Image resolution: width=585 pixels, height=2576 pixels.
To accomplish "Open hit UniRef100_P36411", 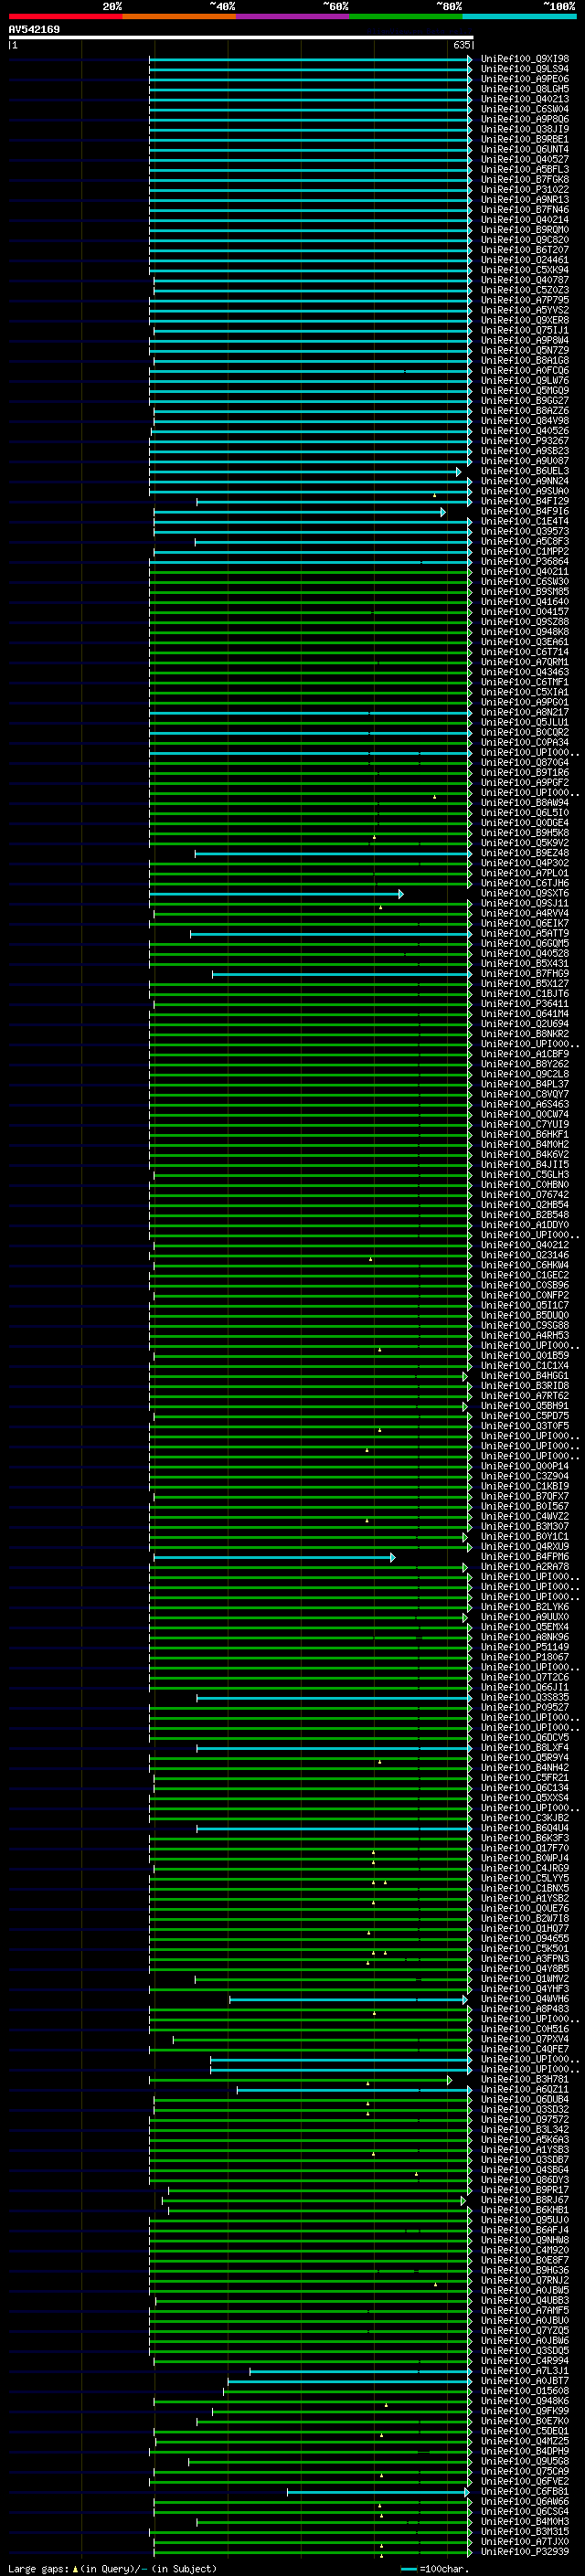I will tap(524, 1005).
